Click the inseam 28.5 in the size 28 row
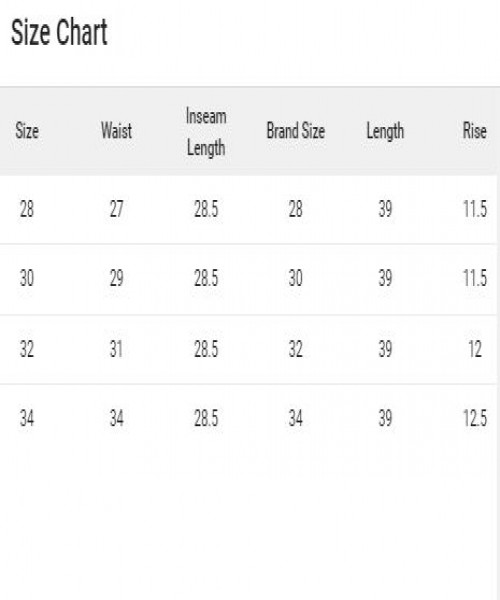500x600 pixels. point(206,209)
